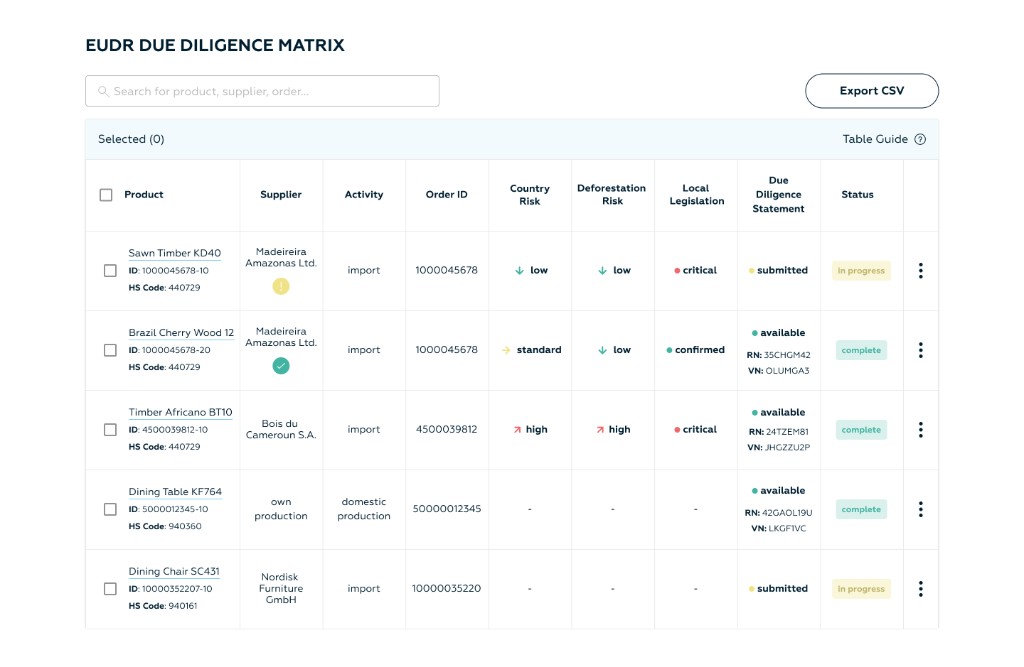This screenshot has width=1024, height=667.
Task: Click order ID 50000012345
Action: [447, 509]
